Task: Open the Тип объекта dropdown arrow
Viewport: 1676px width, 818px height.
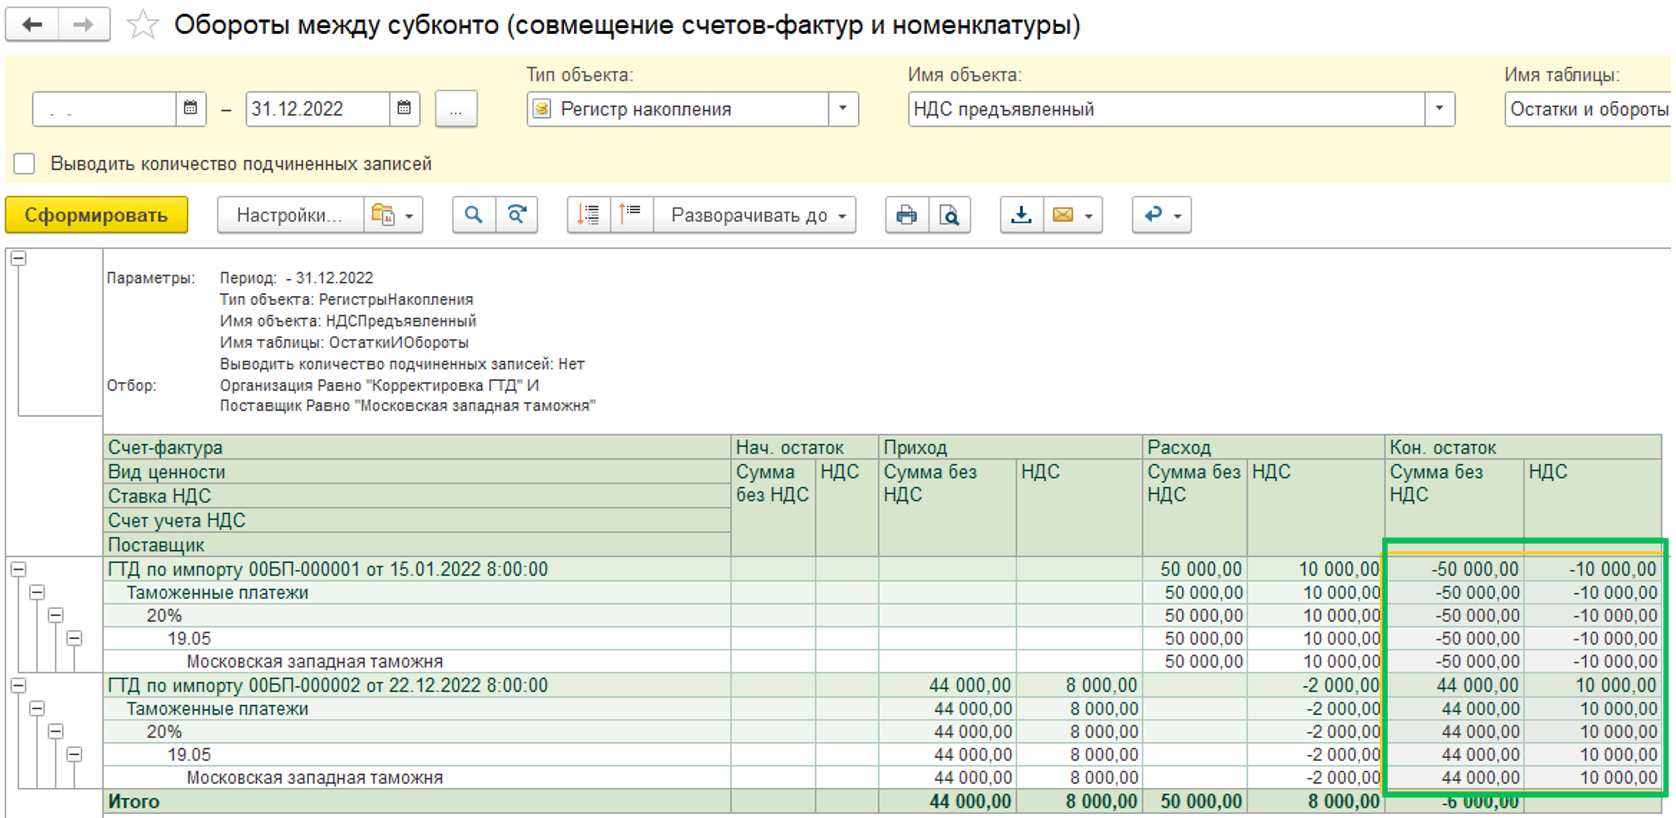Action: coord(843,109)
